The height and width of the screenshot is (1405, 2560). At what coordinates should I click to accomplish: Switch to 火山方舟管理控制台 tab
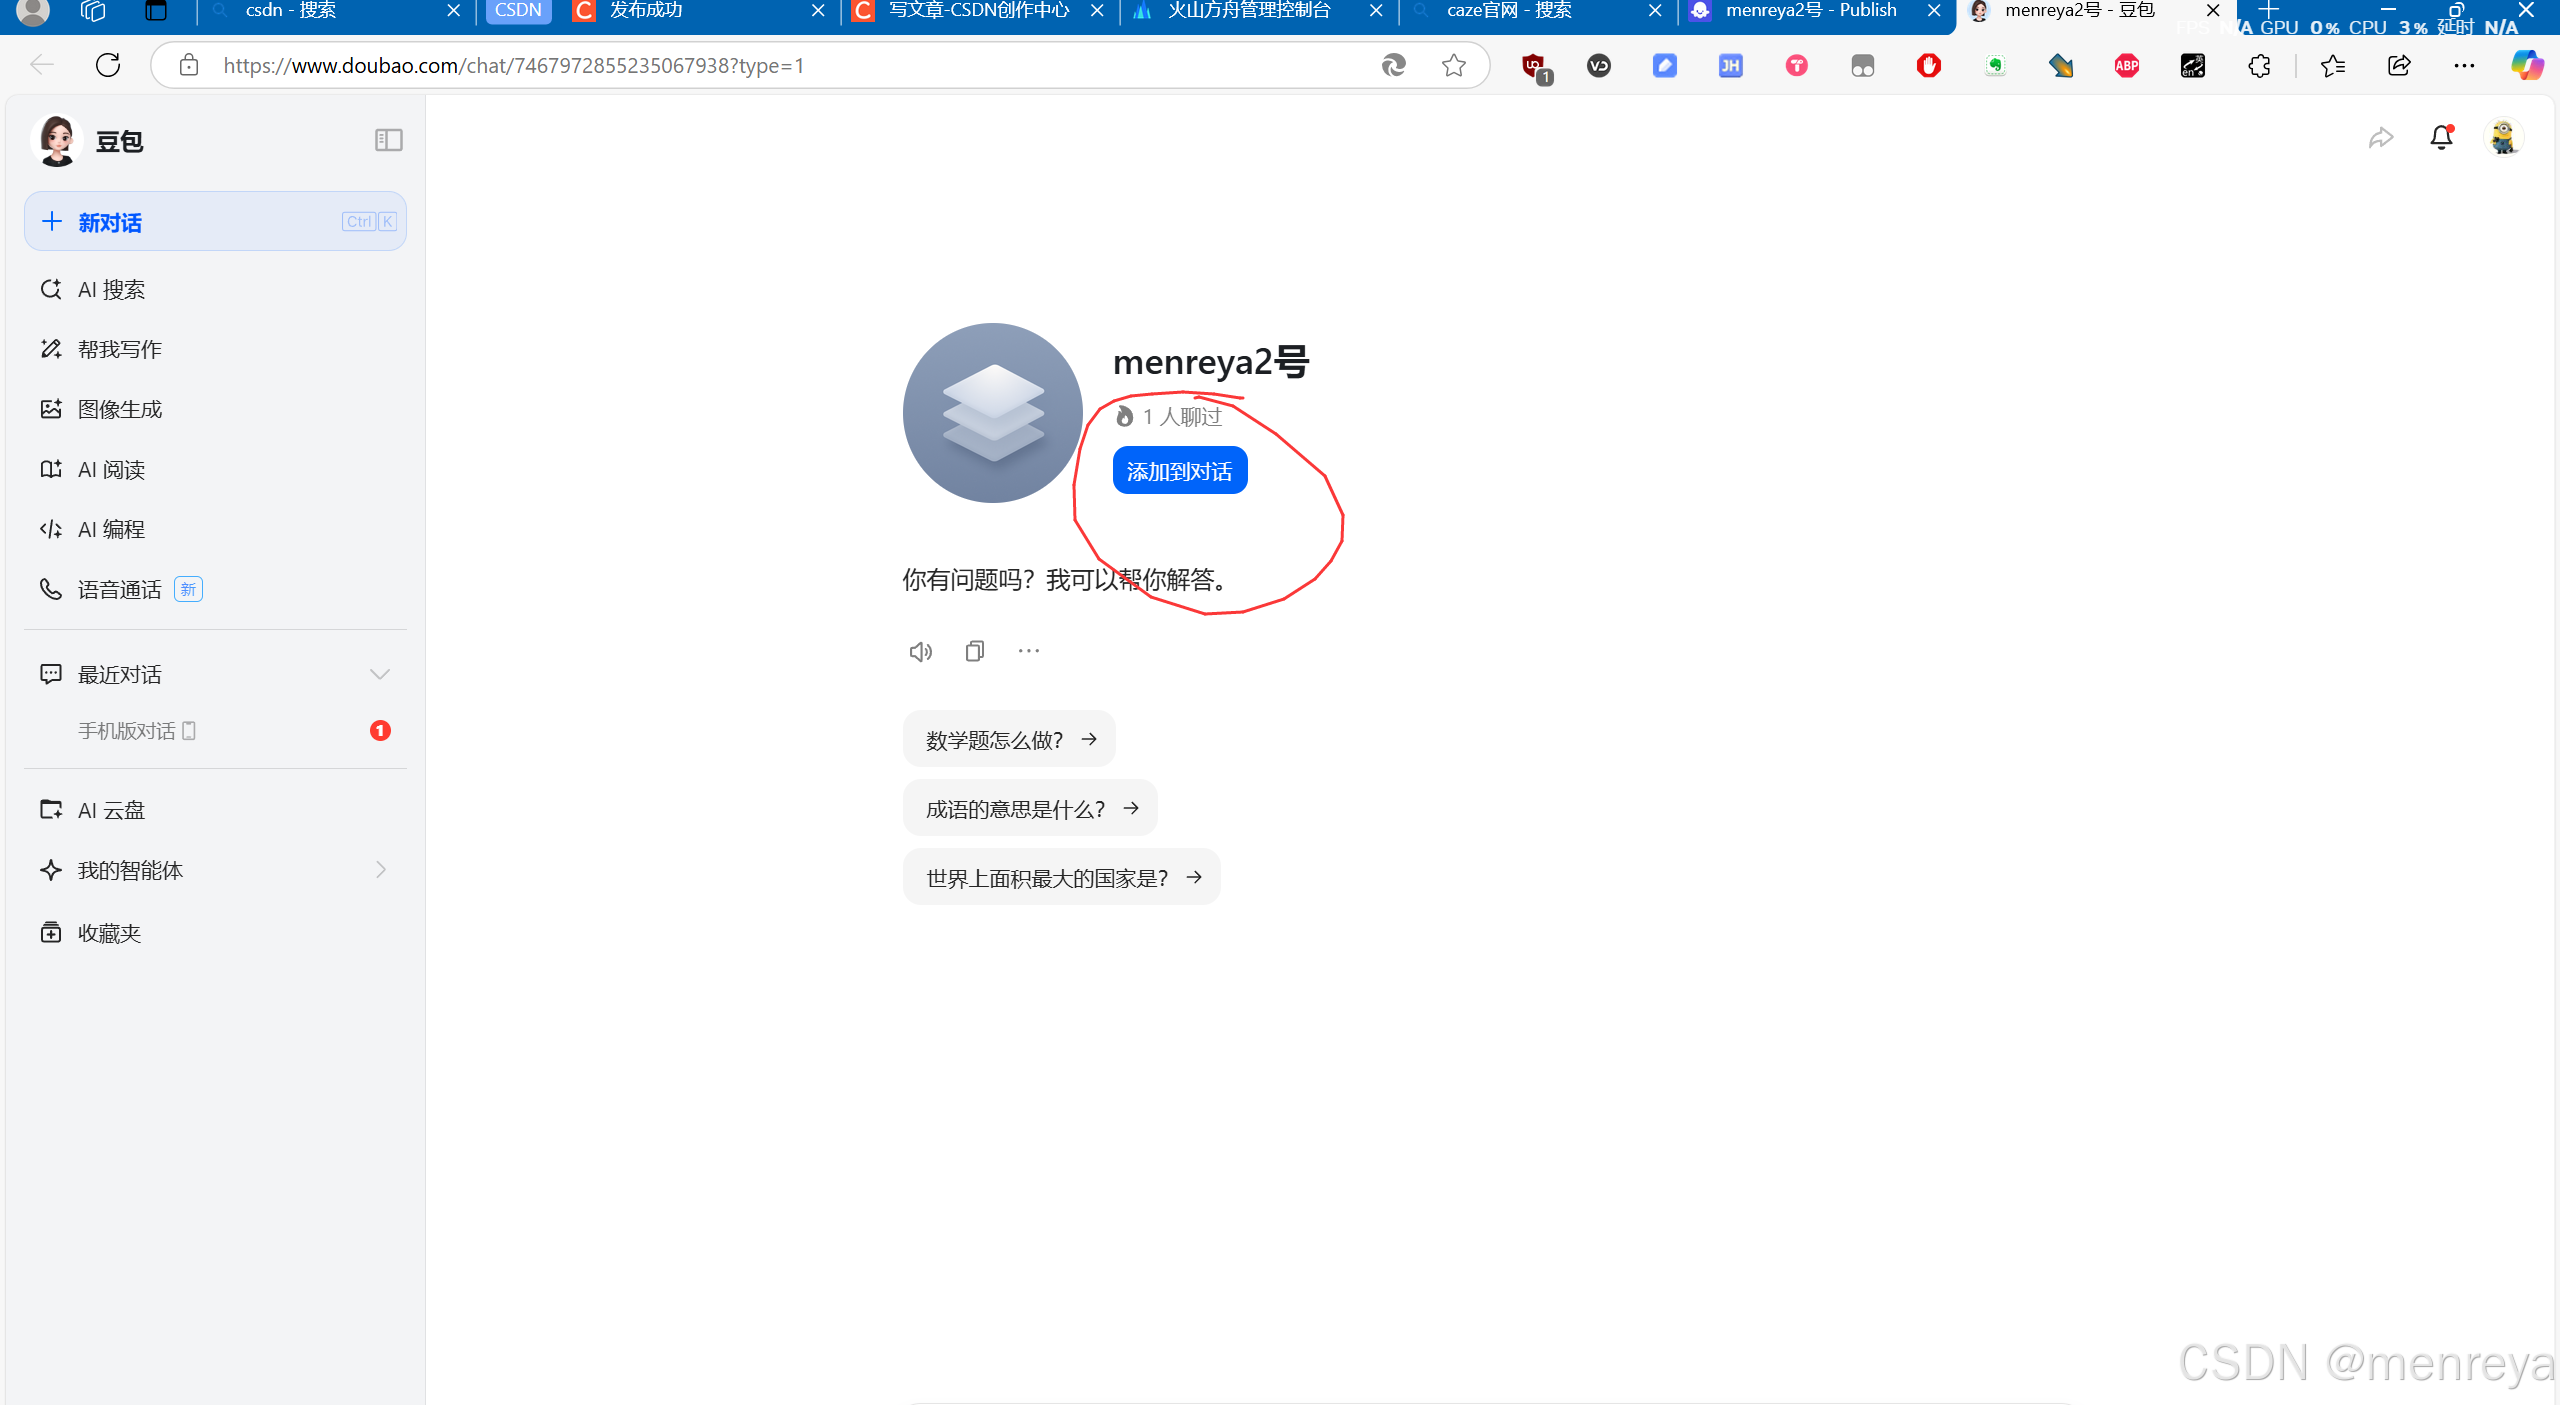[1248, 11]
